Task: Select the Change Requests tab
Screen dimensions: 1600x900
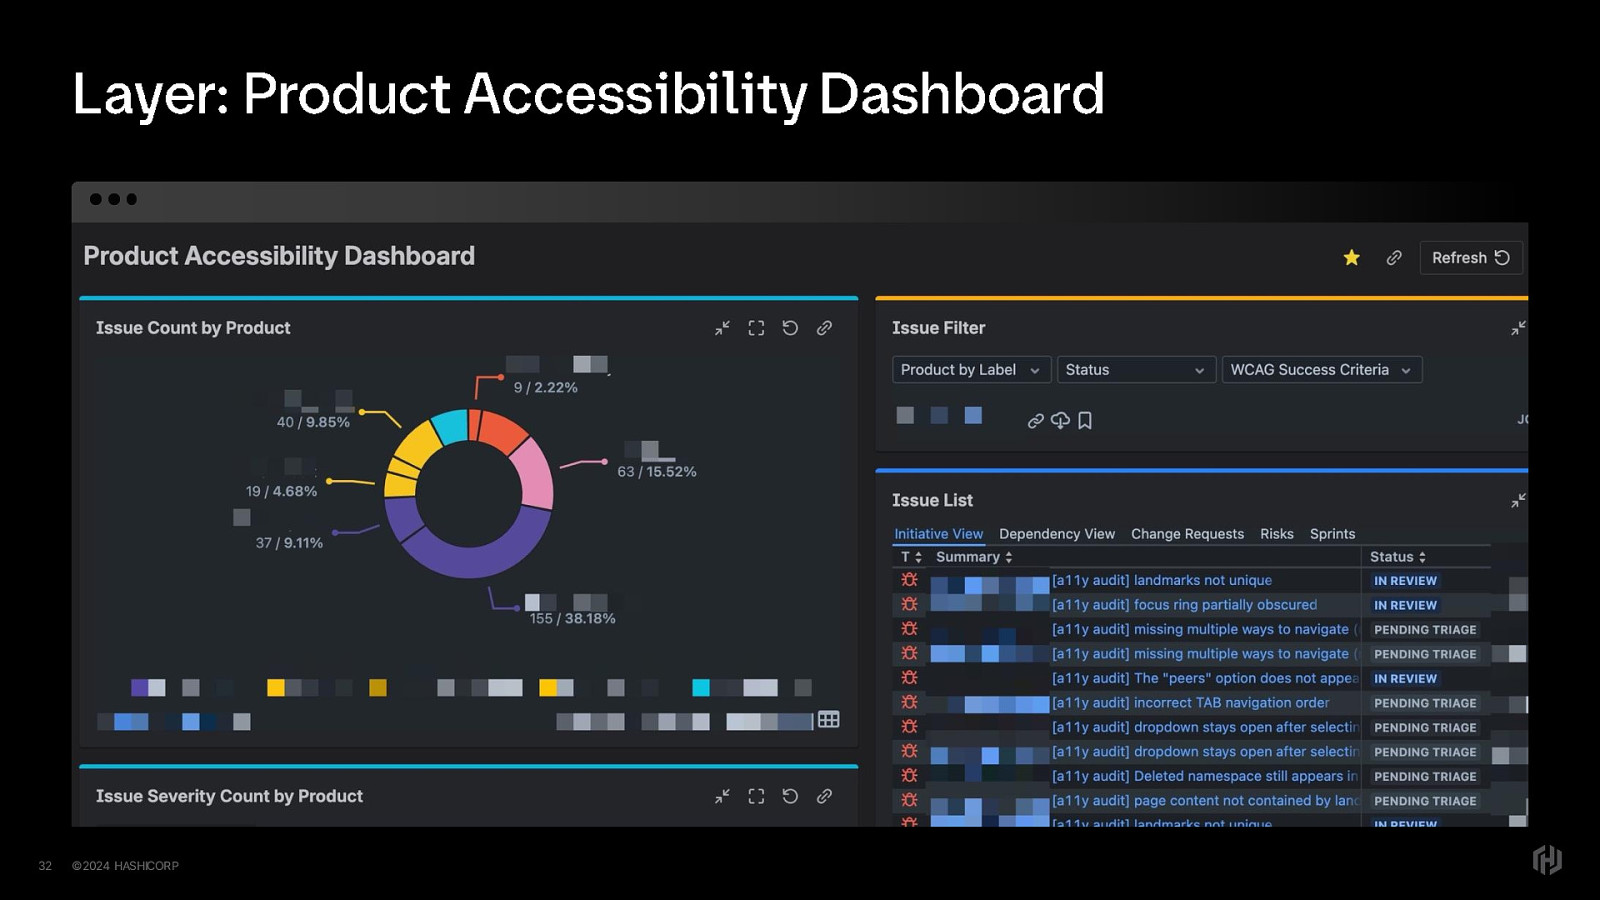Action: coord(1187,534)
